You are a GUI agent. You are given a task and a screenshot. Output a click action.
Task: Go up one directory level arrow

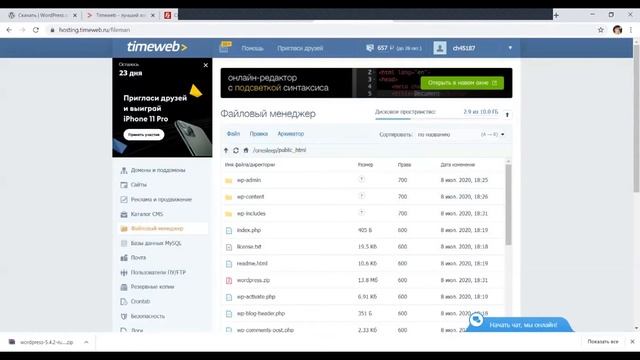226,150
